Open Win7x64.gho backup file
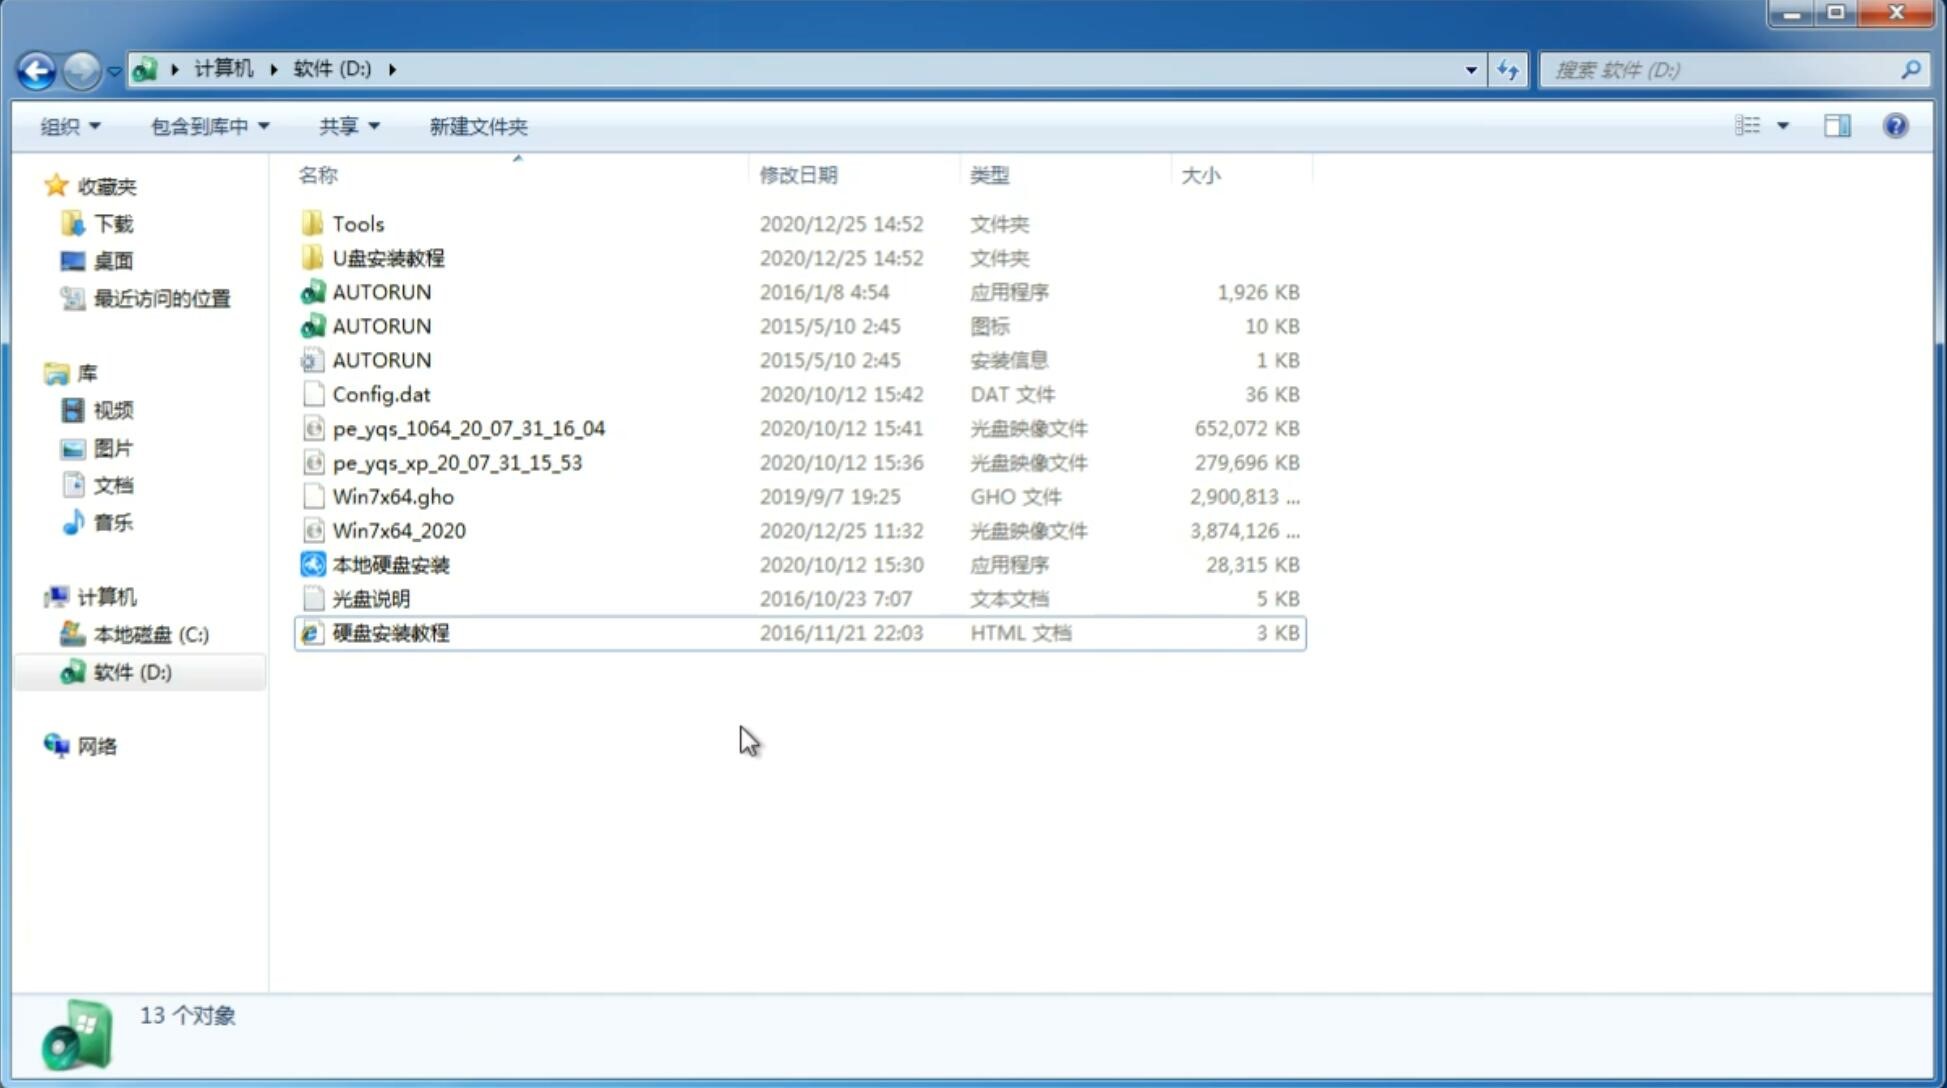This screenshot has width=1947, height=1088. (392, 496)
